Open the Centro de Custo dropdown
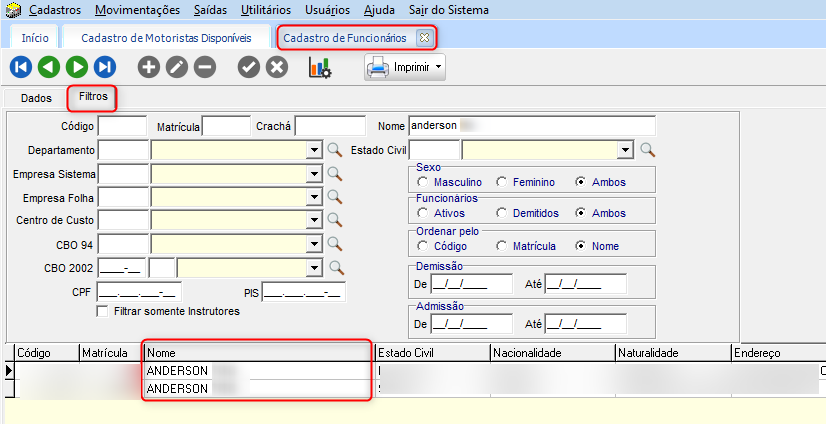The width and height of the screenshot is (826, 424). tap(313, 220)
